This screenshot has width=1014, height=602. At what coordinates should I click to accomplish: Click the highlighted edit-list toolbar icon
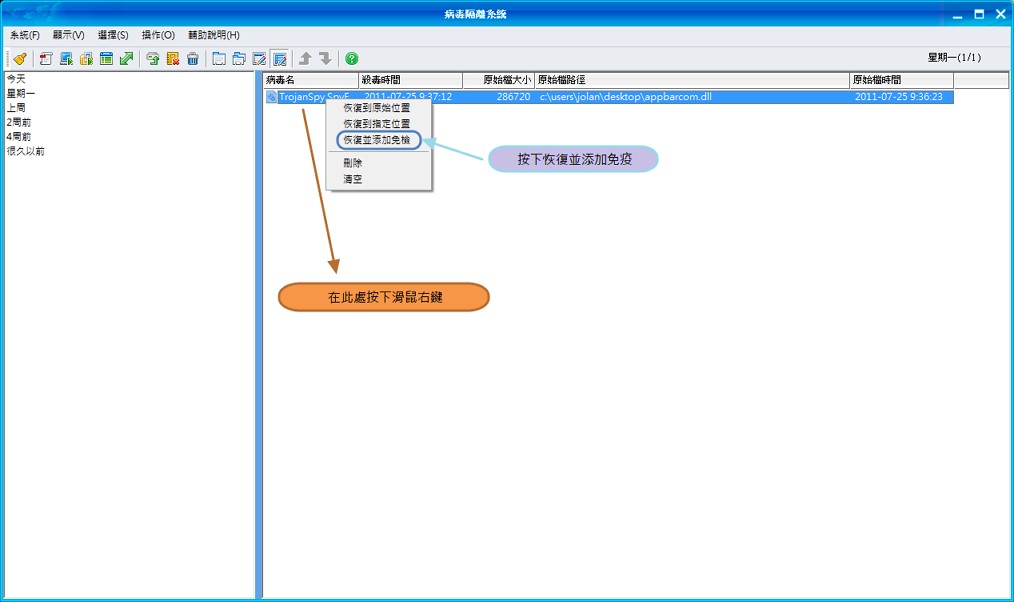[x=278, y=57]
